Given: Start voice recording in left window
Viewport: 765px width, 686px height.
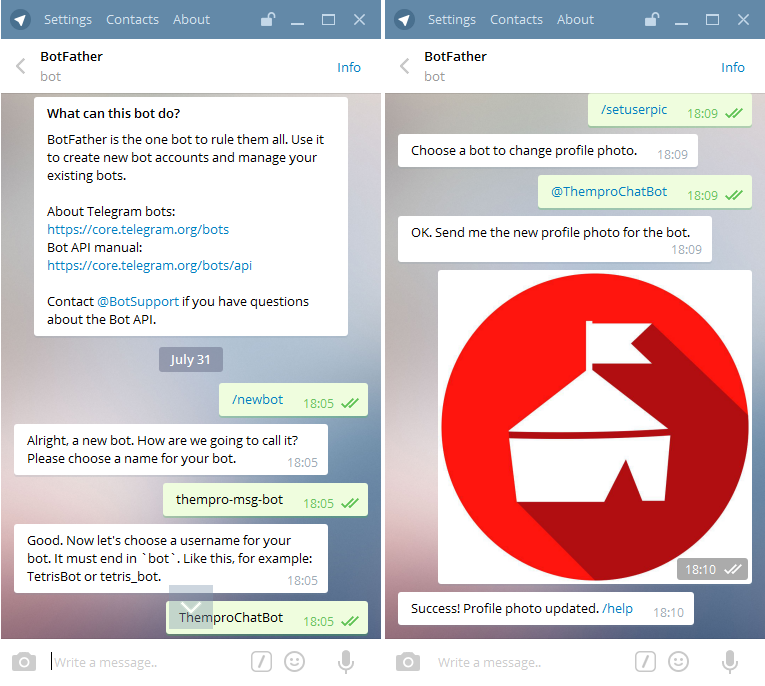Looking at the screenshot, I should click(346, 662).
